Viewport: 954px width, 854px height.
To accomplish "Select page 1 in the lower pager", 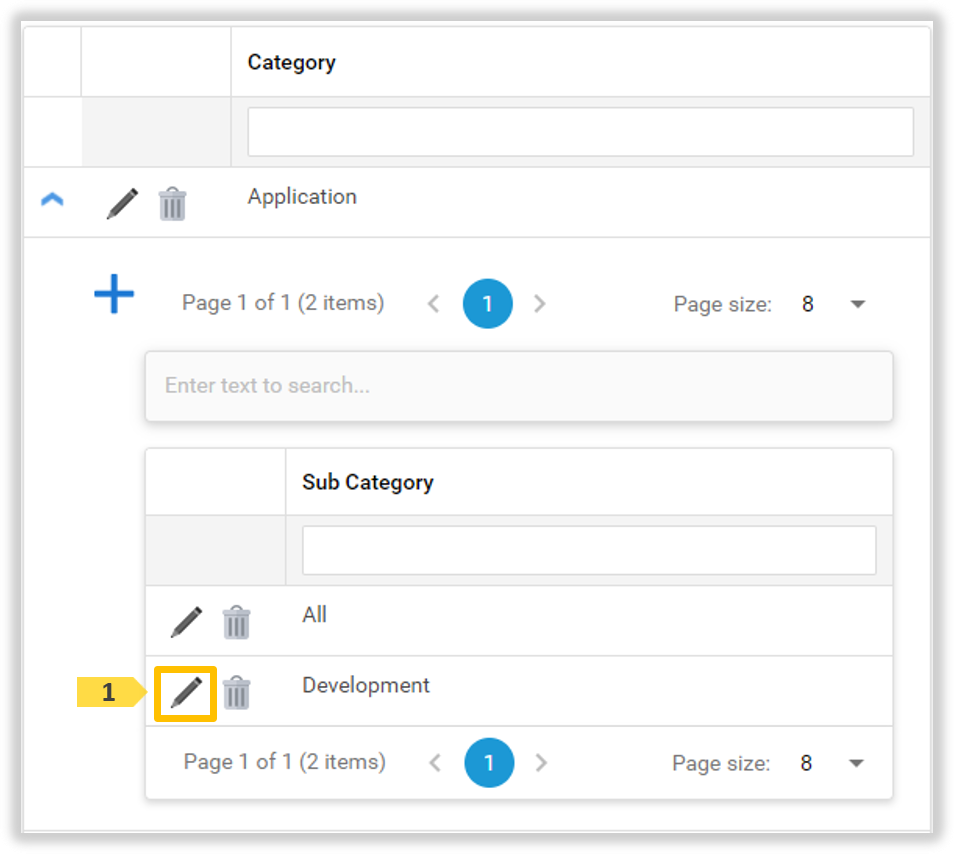I will click(489, 763).
